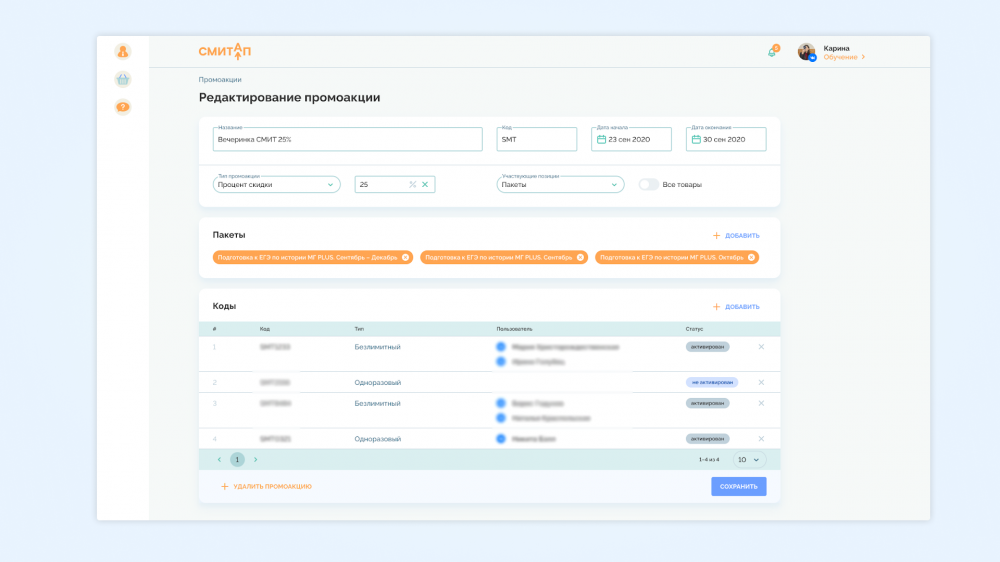Viewport: 1000px width, 562px height.
Task: Click the Одноразовый type in row 2
Action: point(378,383)
